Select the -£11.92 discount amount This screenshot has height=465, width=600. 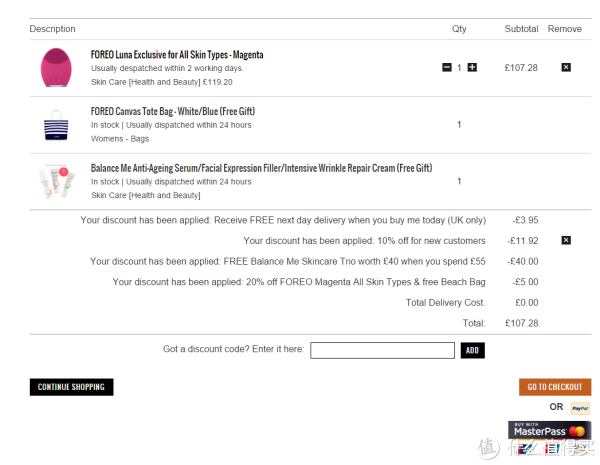click(523, 241)
